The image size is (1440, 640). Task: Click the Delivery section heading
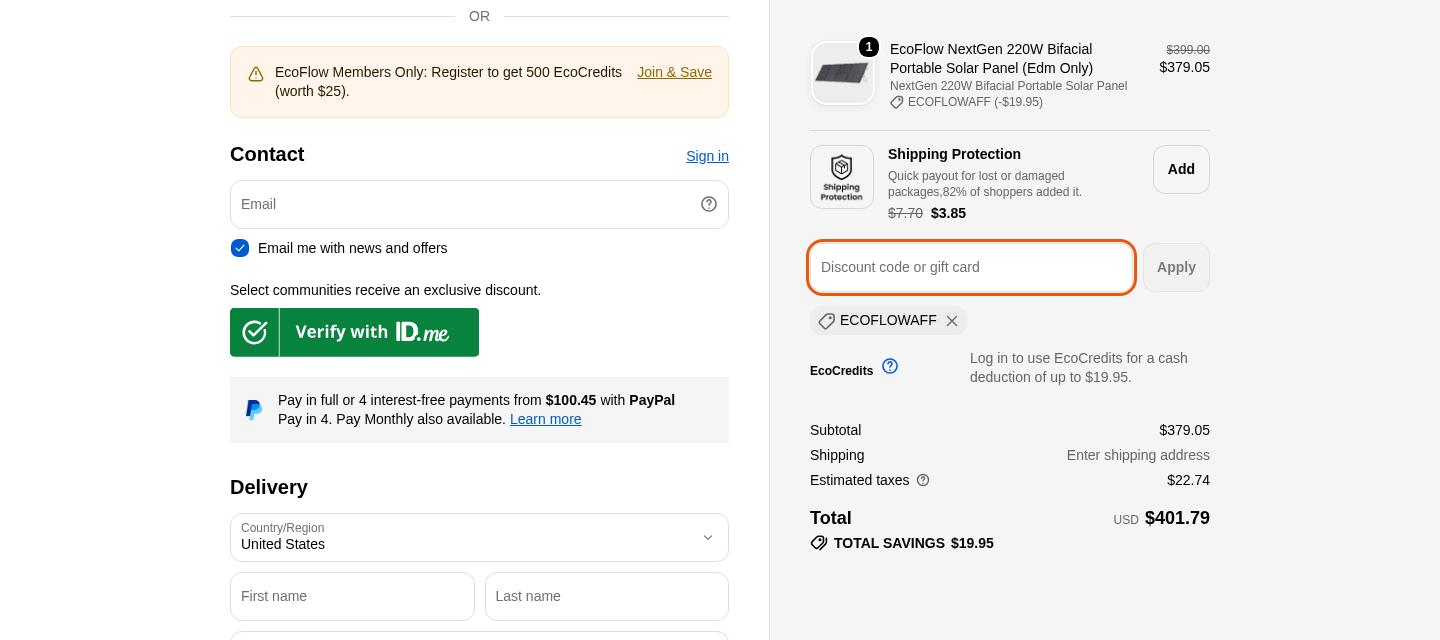point(269,488)
